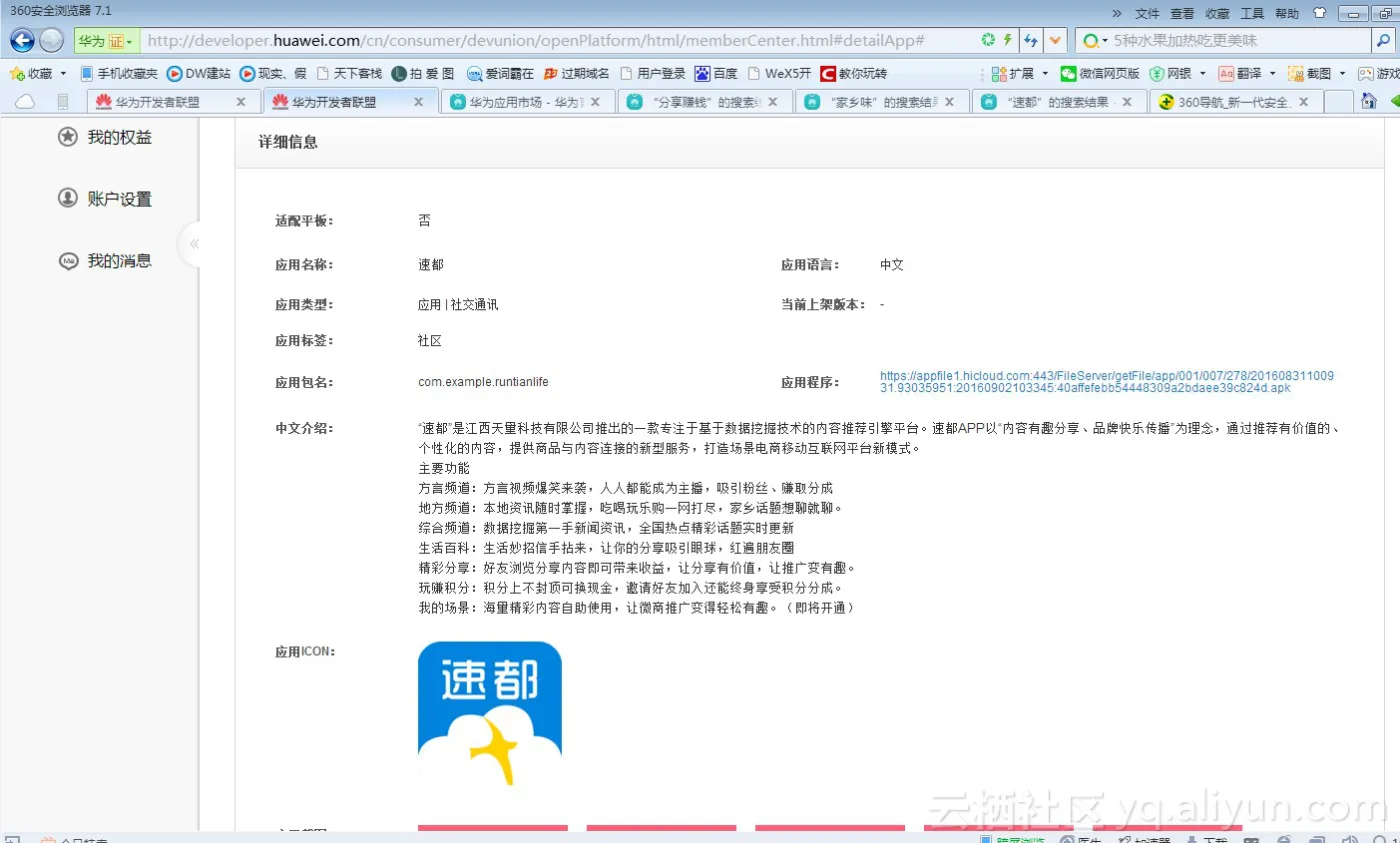Open the 现实、假 bookmark

coord(272,73)
